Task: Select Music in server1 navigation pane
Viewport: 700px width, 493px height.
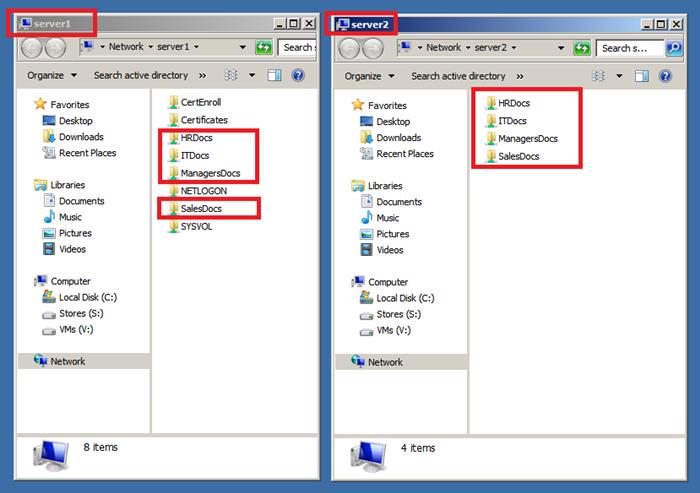Action: coord(62,217)
